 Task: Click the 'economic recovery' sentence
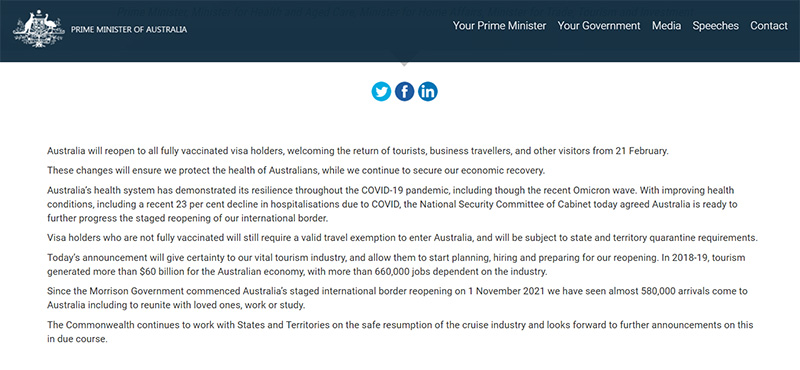(296, 170)
